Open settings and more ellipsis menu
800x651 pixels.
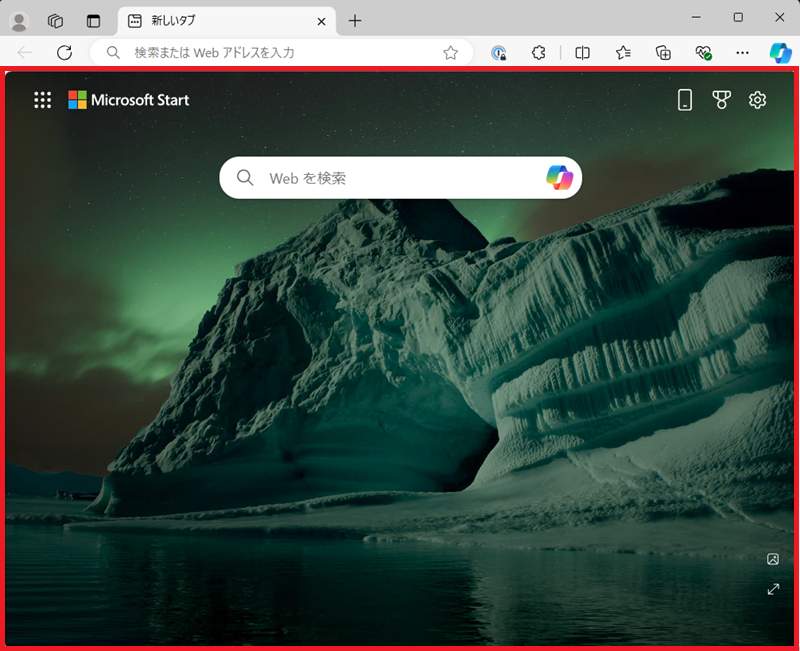[x=742, y=53]
